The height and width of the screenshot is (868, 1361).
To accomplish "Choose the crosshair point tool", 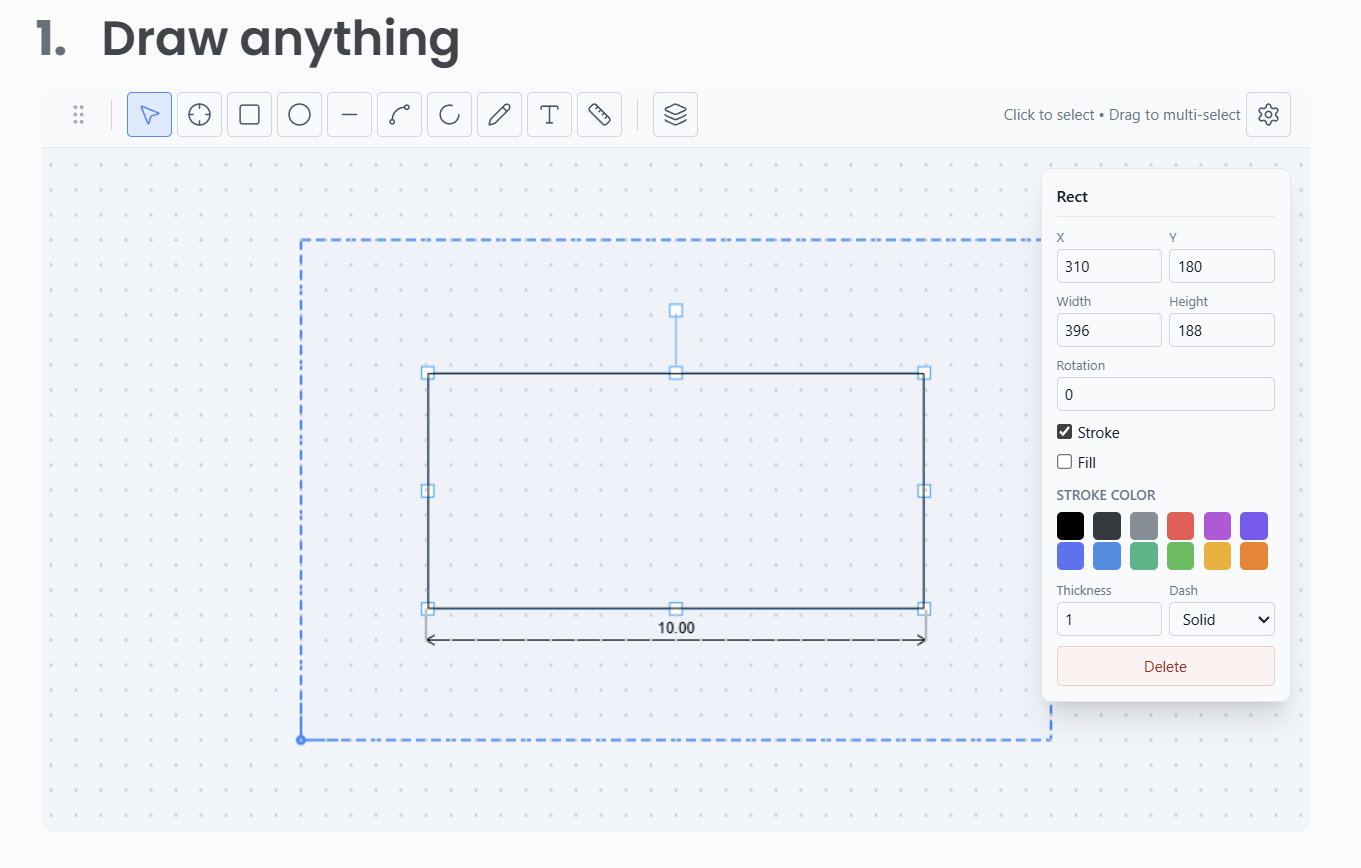I will 199,115.
